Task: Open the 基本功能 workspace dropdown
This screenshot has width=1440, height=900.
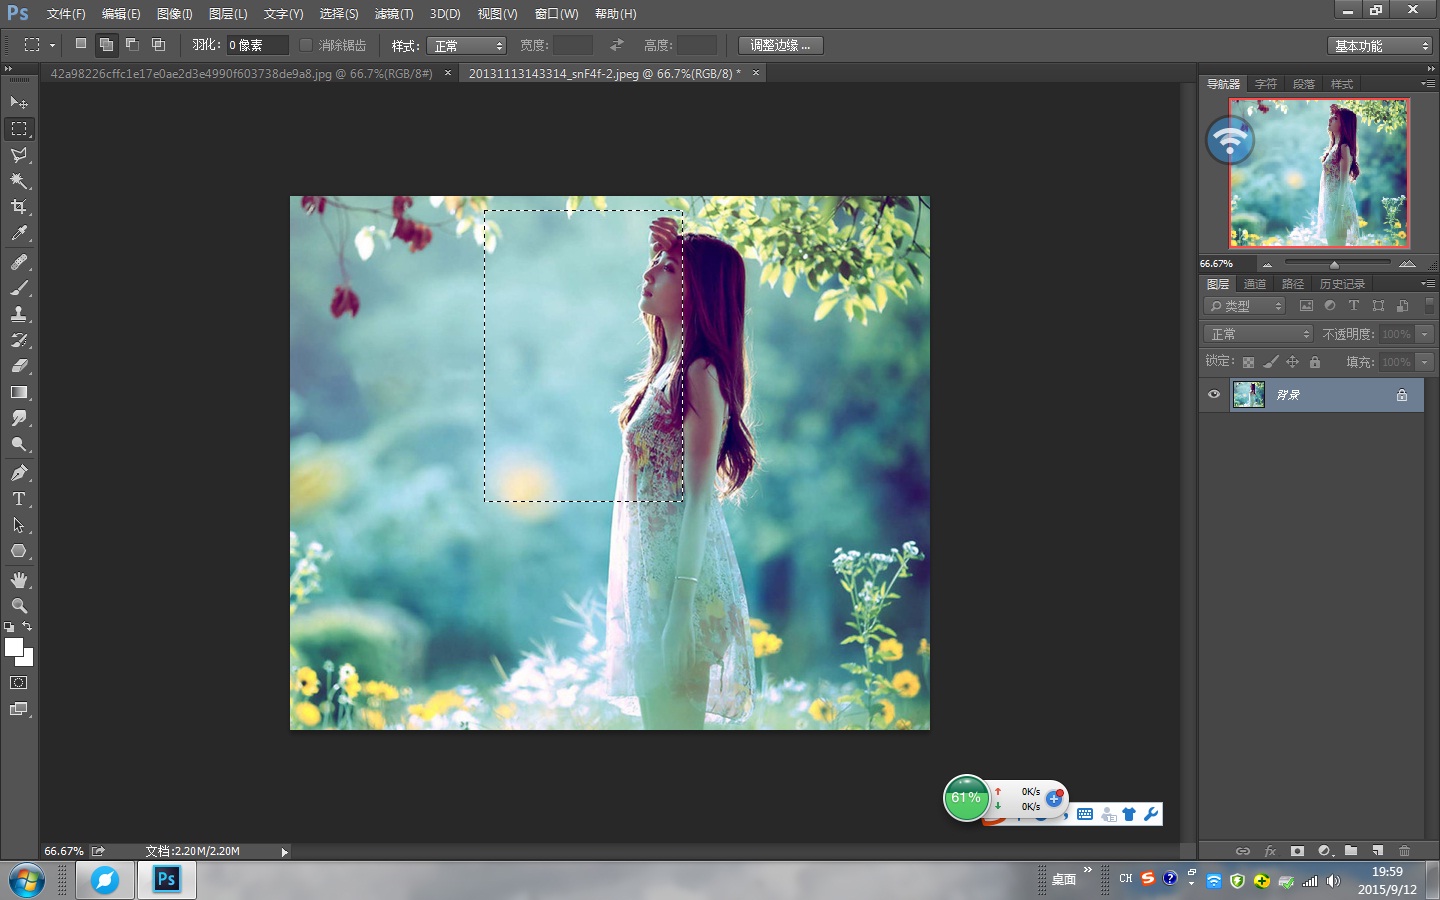Action: pos(1381,46)
